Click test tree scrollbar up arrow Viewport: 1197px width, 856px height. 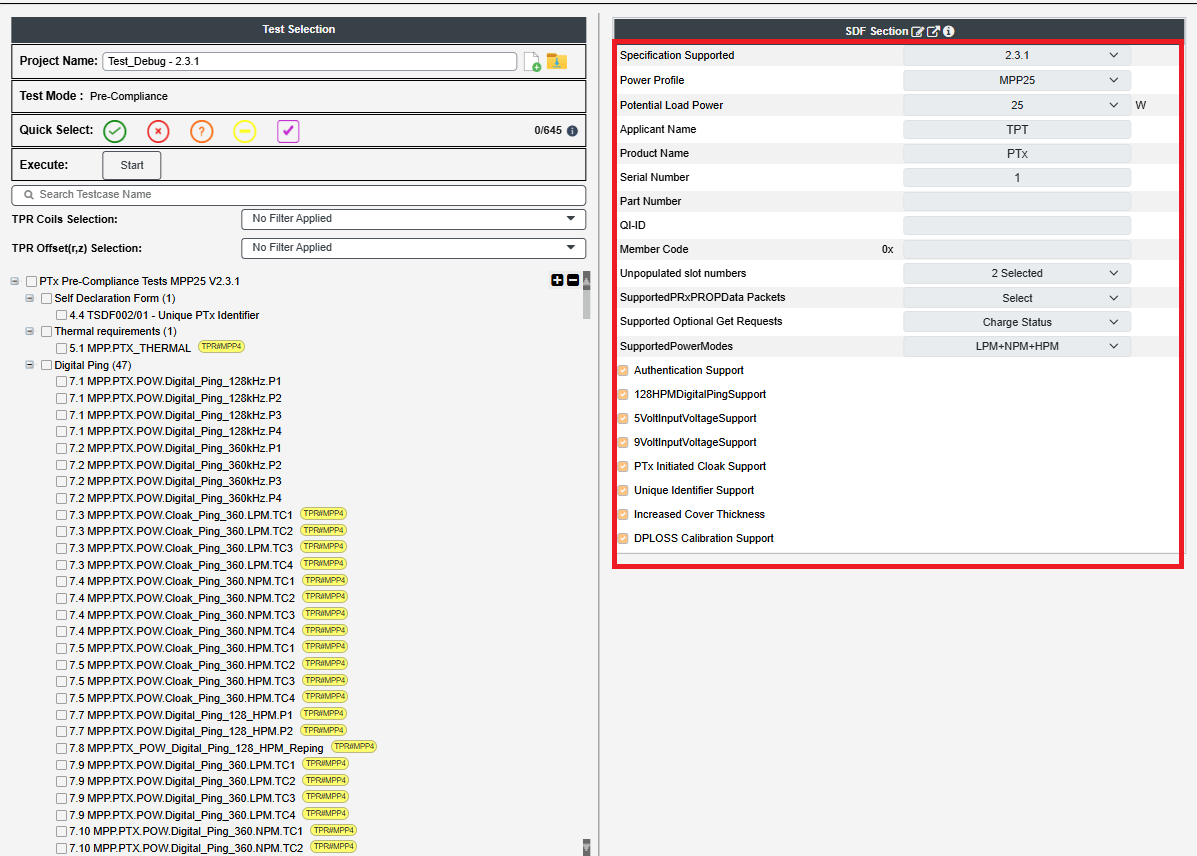[586, 279]
